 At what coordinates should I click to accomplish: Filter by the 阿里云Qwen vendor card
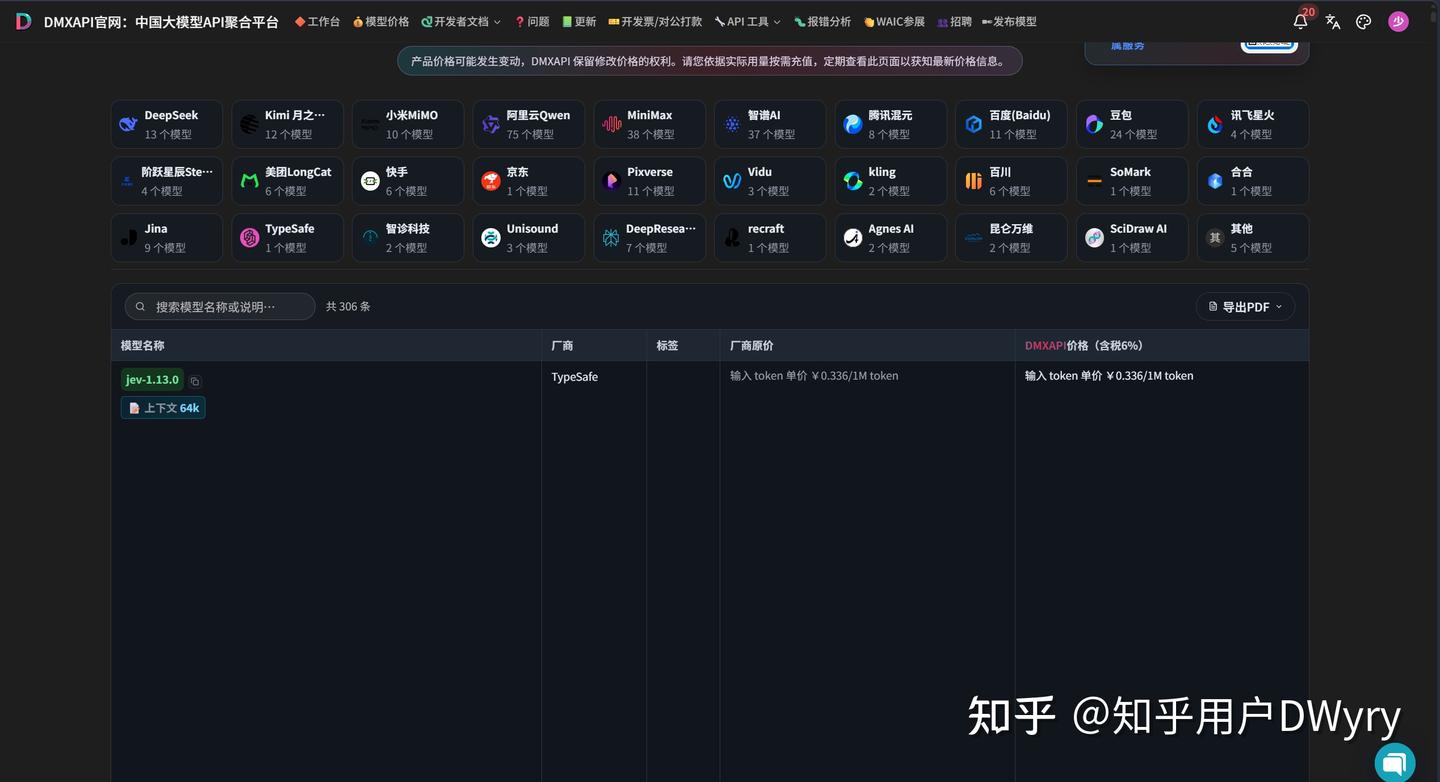[x=529, y=124]
